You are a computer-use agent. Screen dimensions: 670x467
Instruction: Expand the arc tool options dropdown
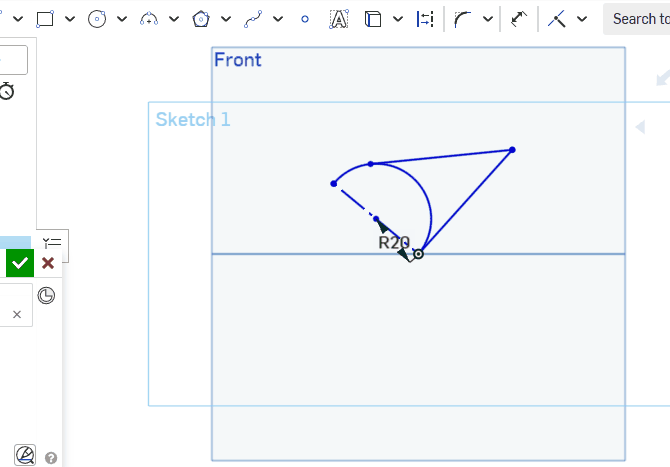pos(174,19)
